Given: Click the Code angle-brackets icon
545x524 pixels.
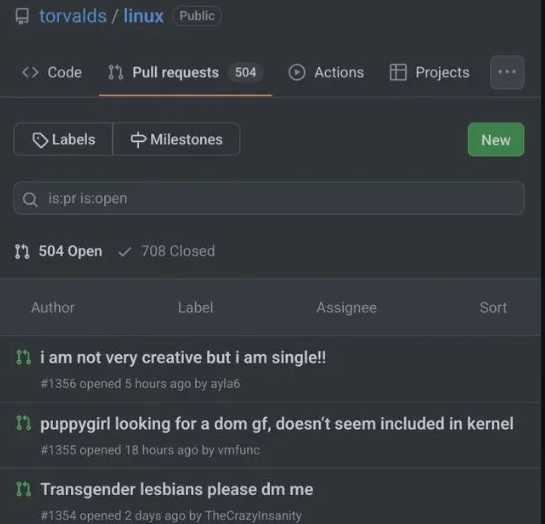Looking at the screenshot, I should pyautogui.click(x=30, y=72).
